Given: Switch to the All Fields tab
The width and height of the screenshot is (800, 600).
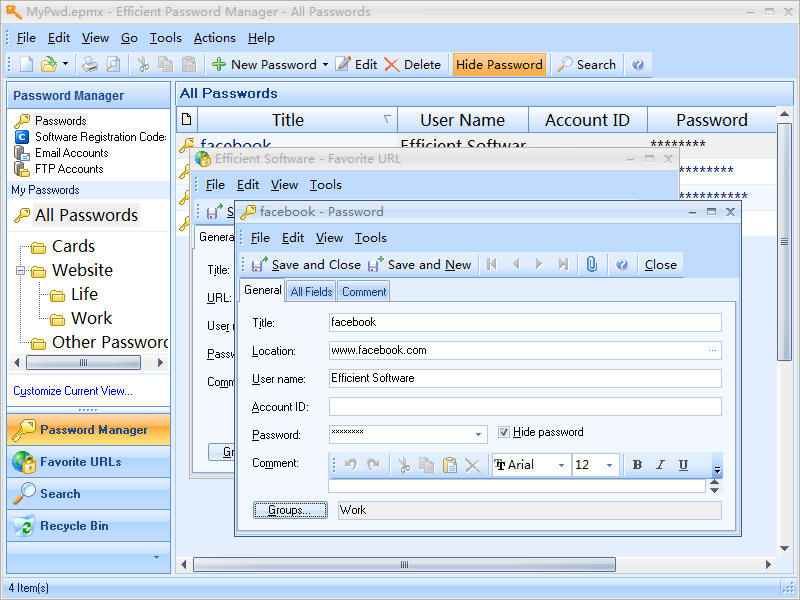Looking at the screenshot, I should click(311, 292).
